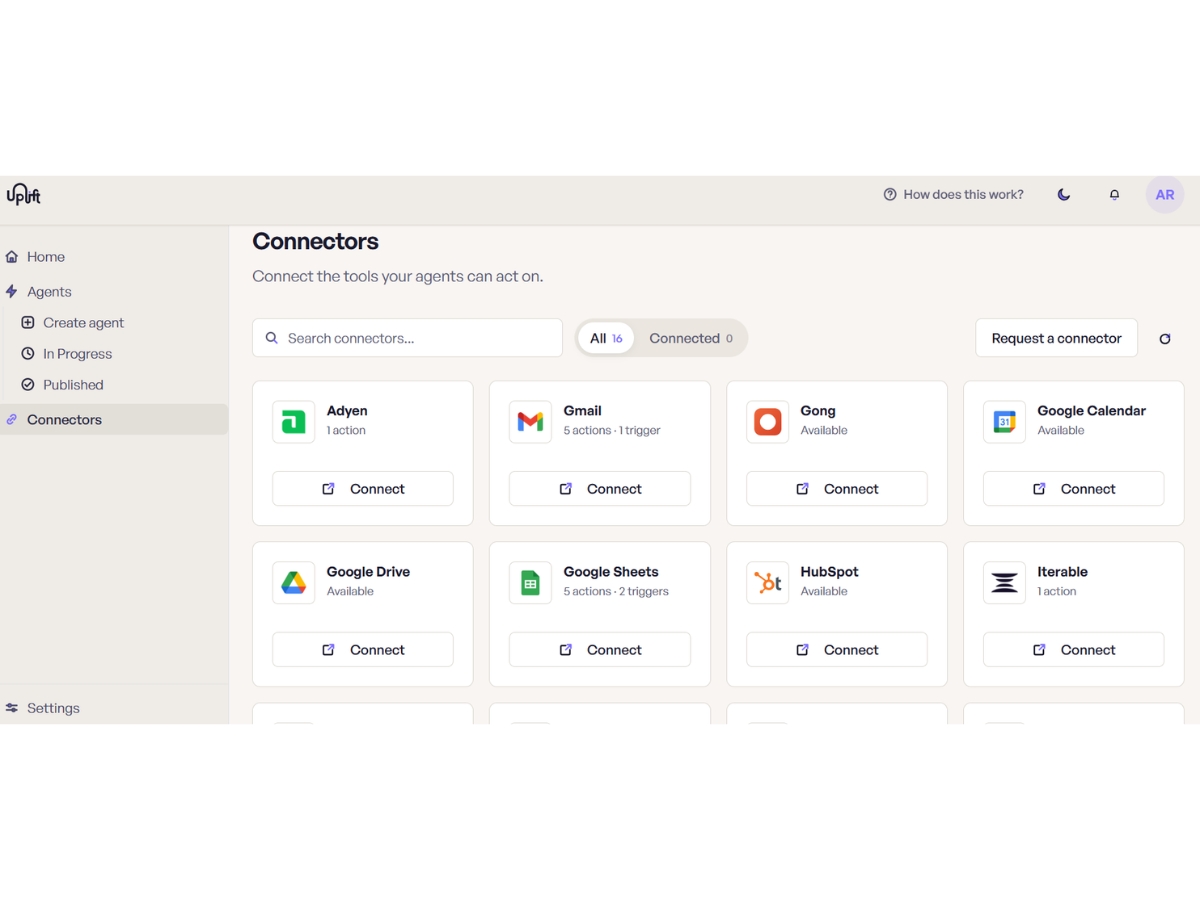Open How does this work help link
The image size is (1200, 900).
[954, 195]
